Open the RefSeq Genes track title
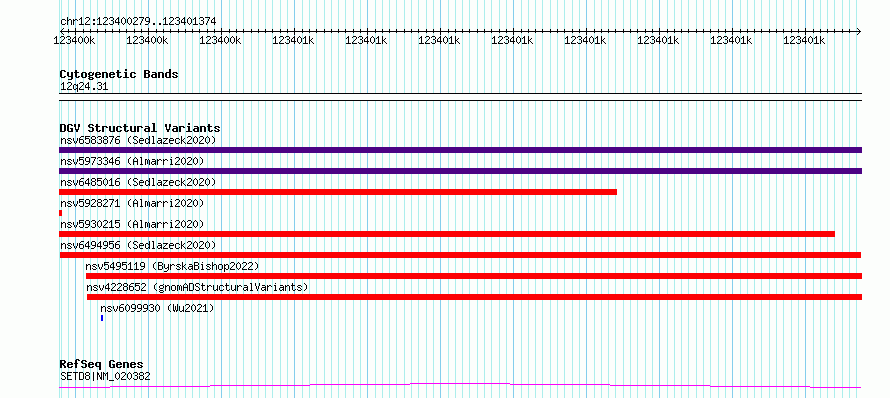 102,365
